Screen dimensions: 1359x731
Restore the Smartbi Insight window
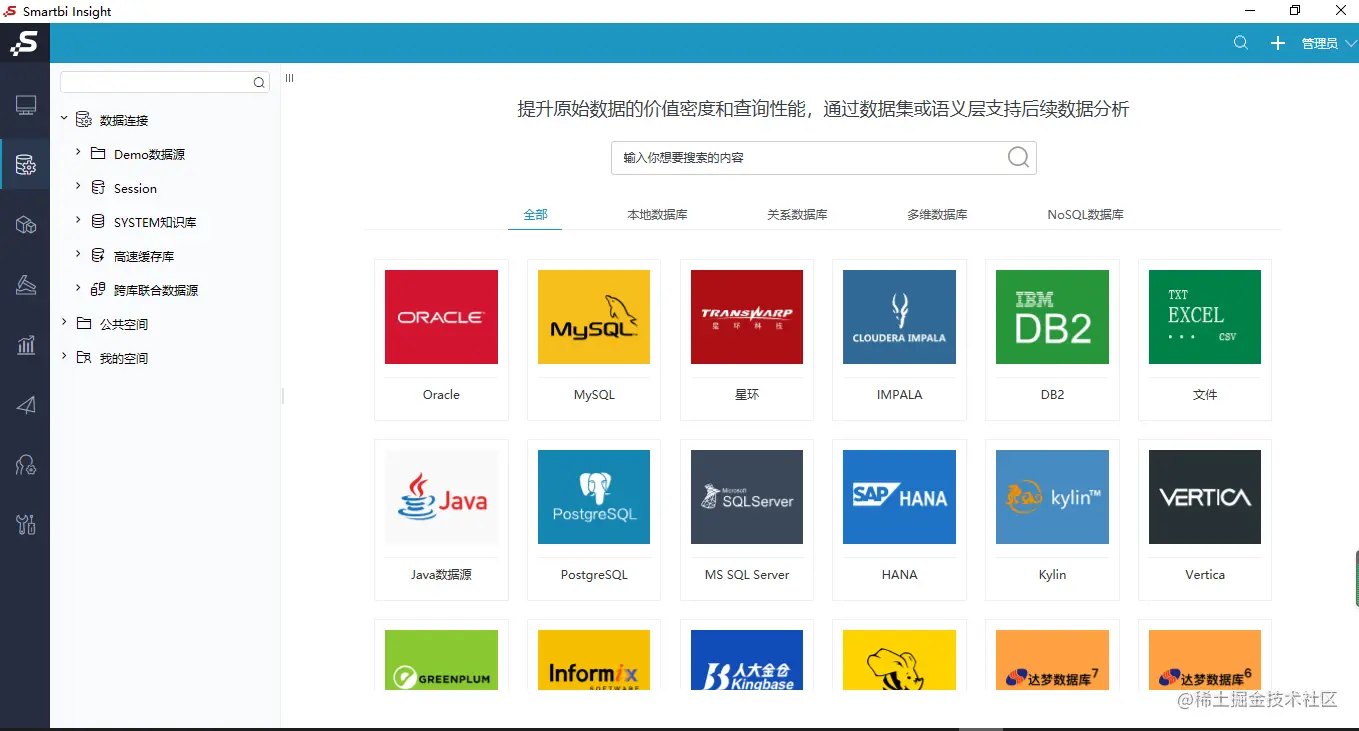point(1295,10)
